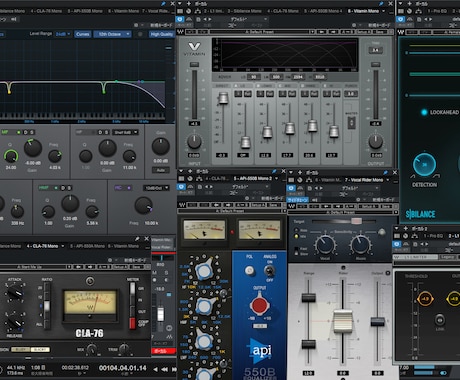Click the gear icon in the CLA-76 window
This screenshot has height=380, width=460.
click(x=110, y=260)
